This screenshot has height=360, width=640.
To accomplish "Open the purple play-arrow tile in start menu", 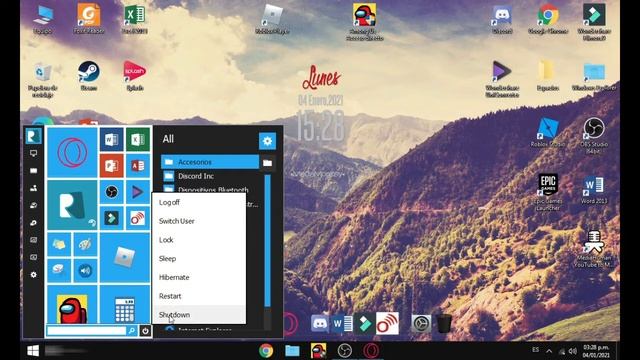I will pos(138,192).
